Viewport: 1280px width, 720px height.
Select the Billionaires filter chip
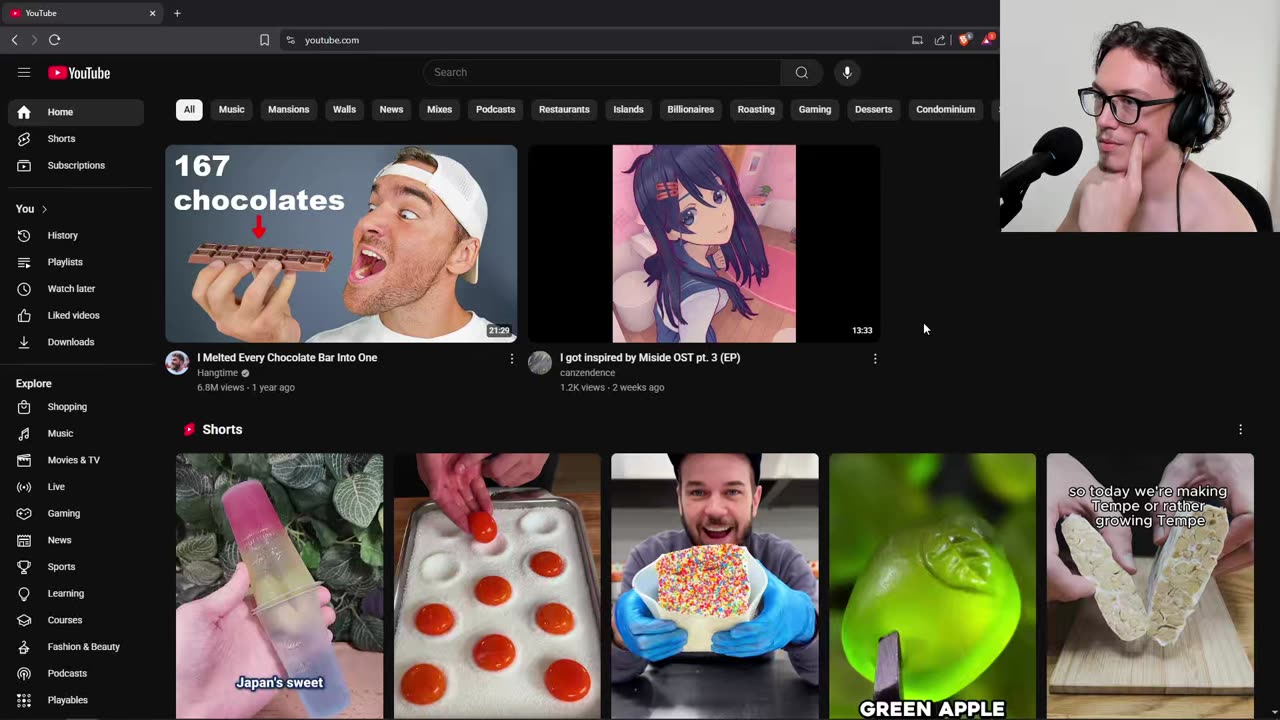690,109
